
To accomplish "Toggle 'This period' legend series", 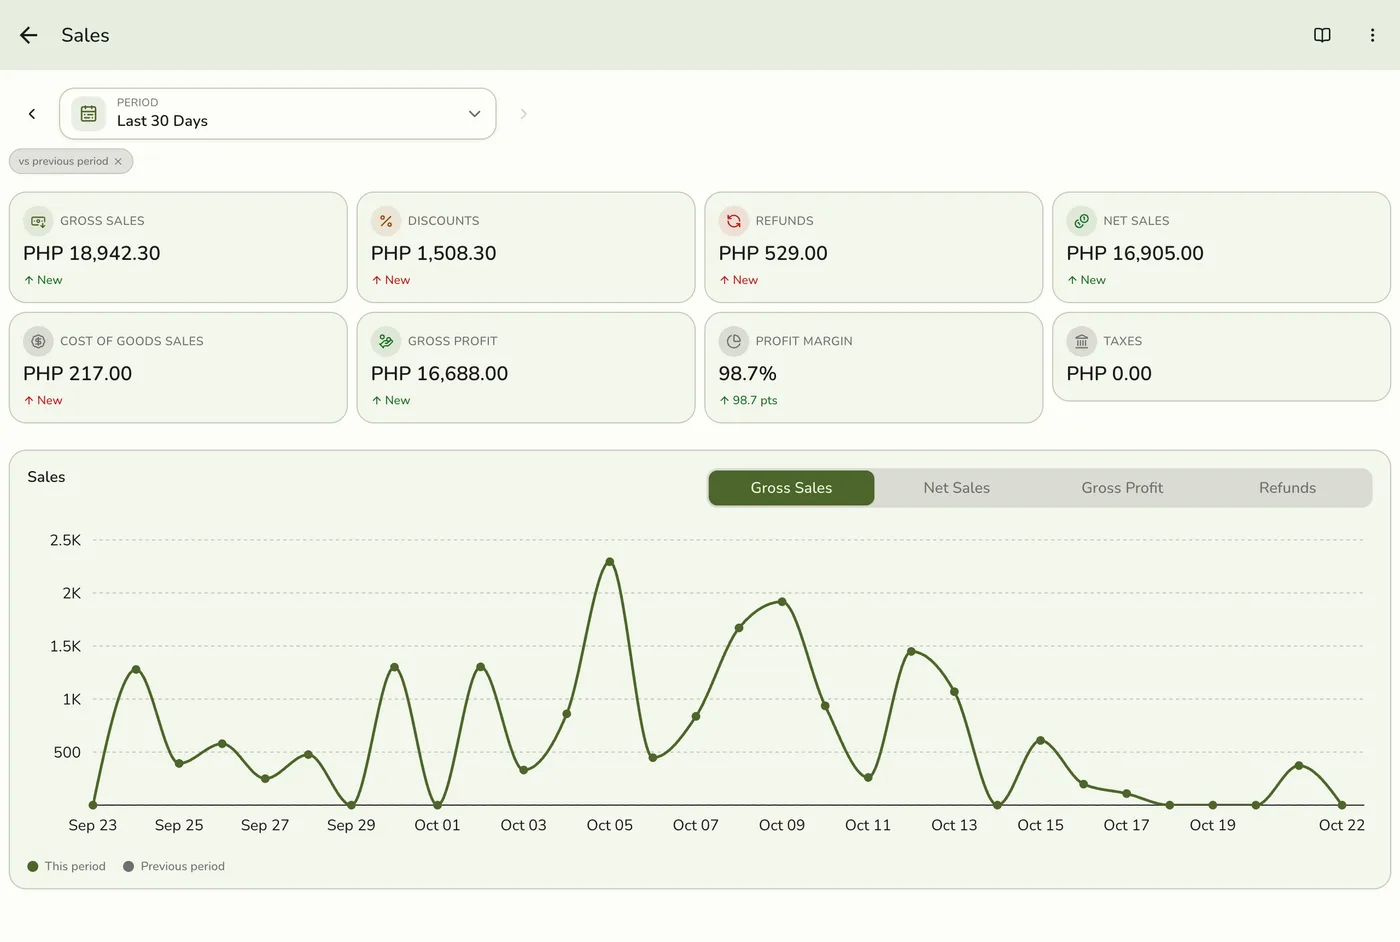I will 67,866.
